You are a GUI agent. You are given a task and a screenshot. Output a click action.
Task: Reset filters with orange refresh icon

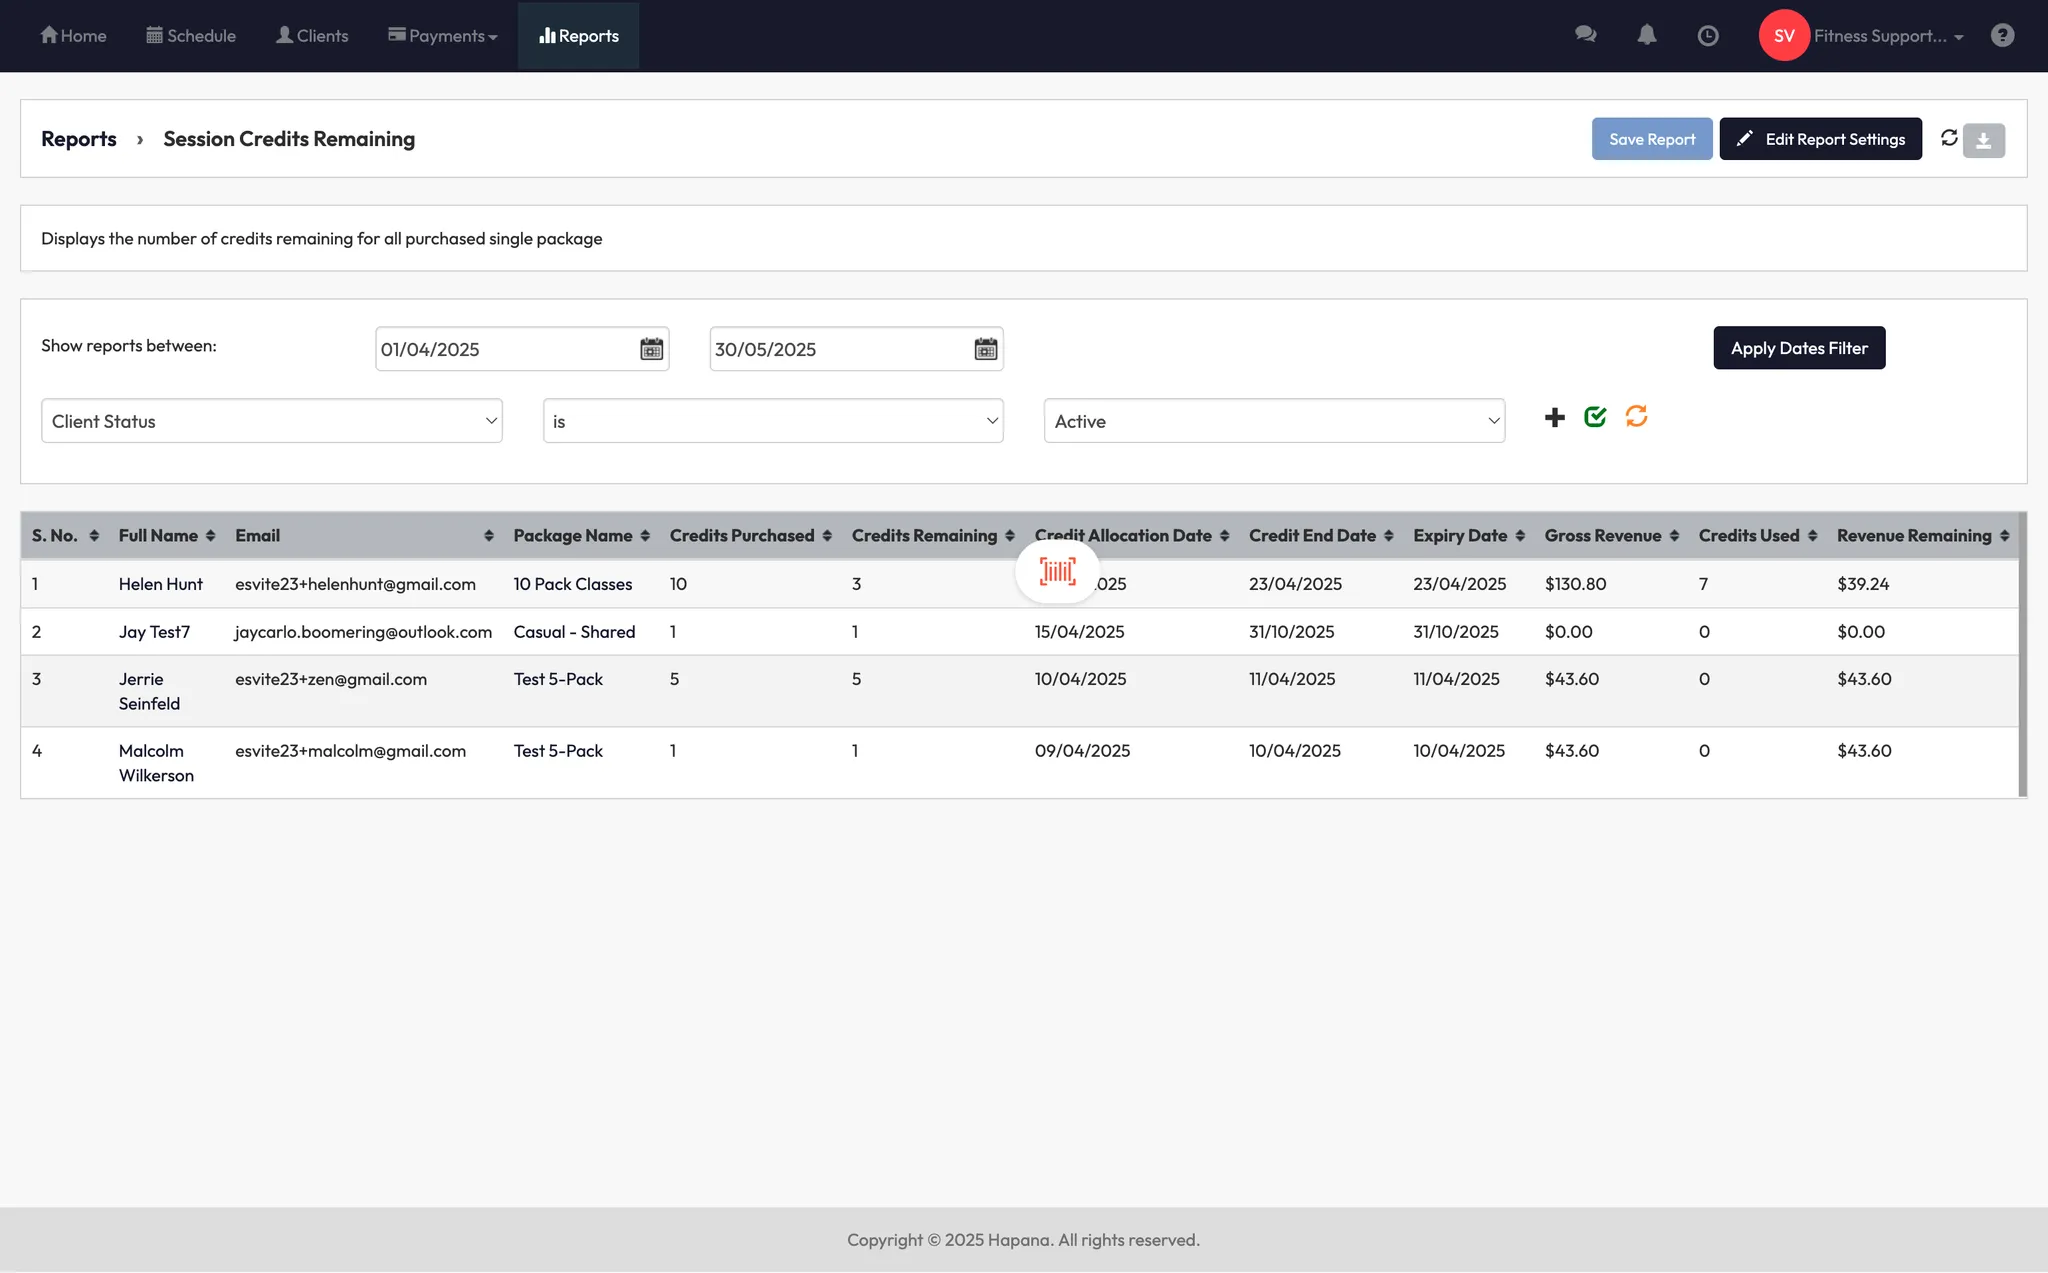click(1636, 416)
